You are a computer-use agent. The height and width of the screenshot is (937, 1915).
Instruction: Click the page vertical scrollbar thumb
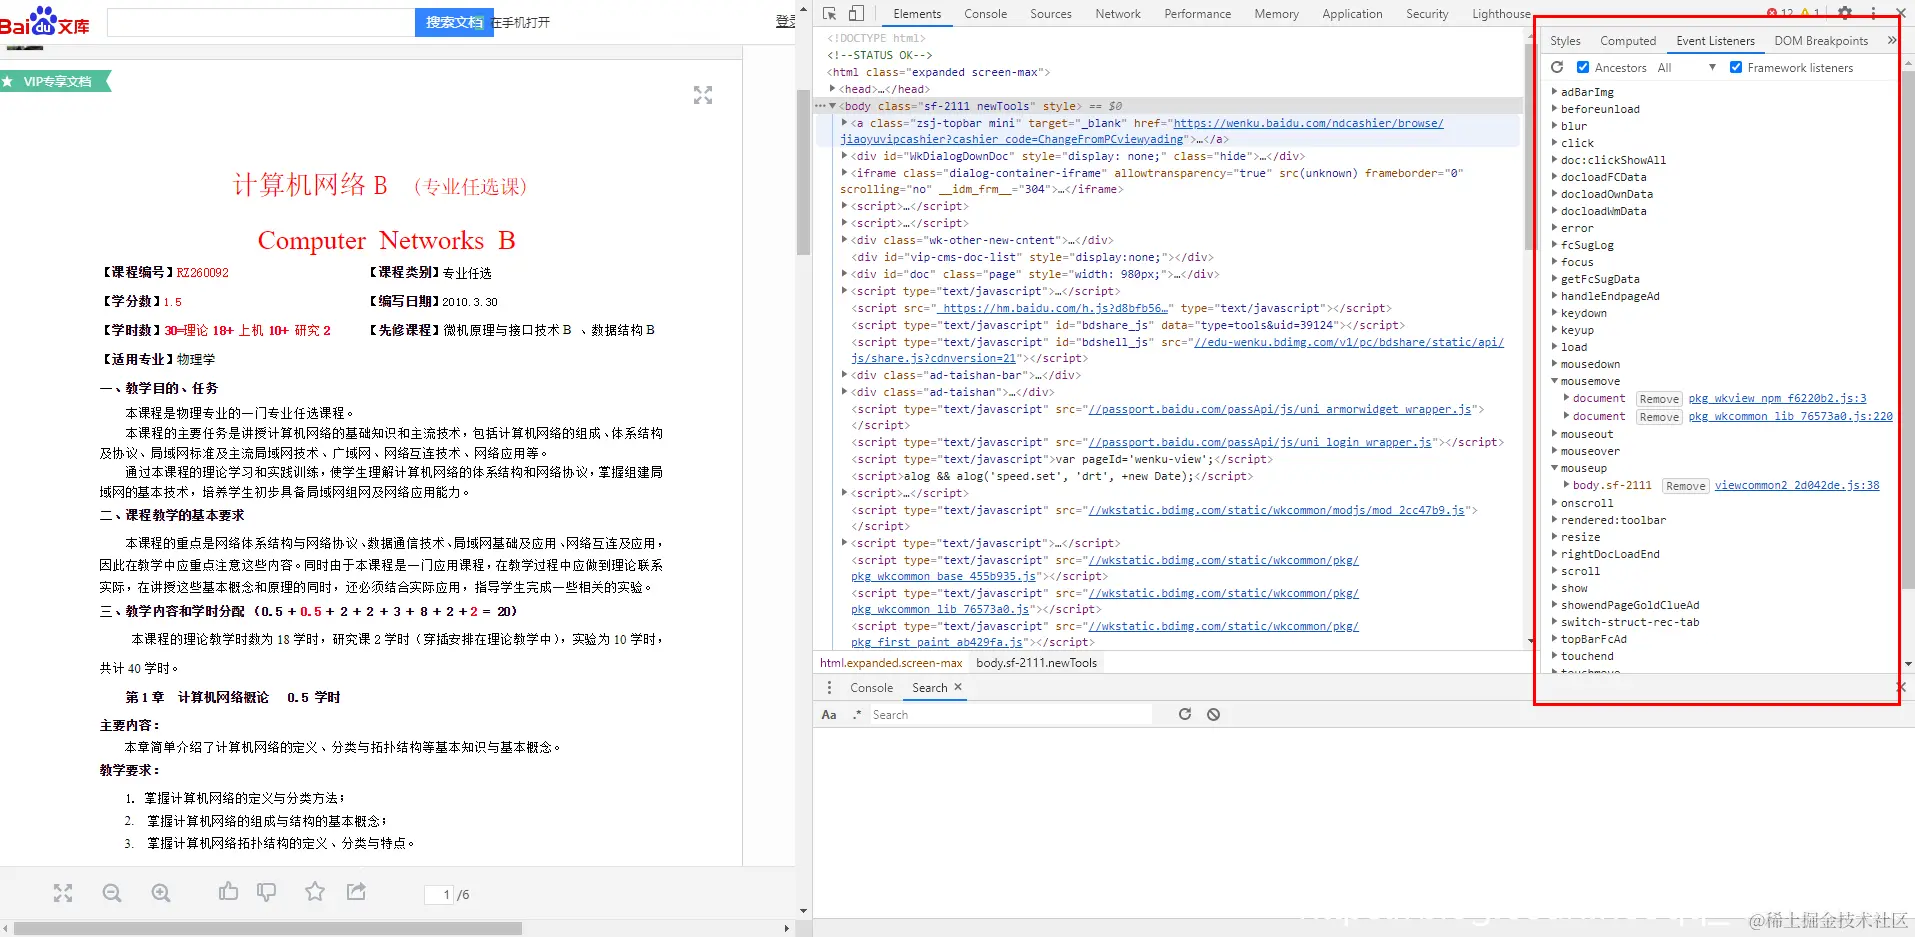pyautogui.click(x=803, y=172)
